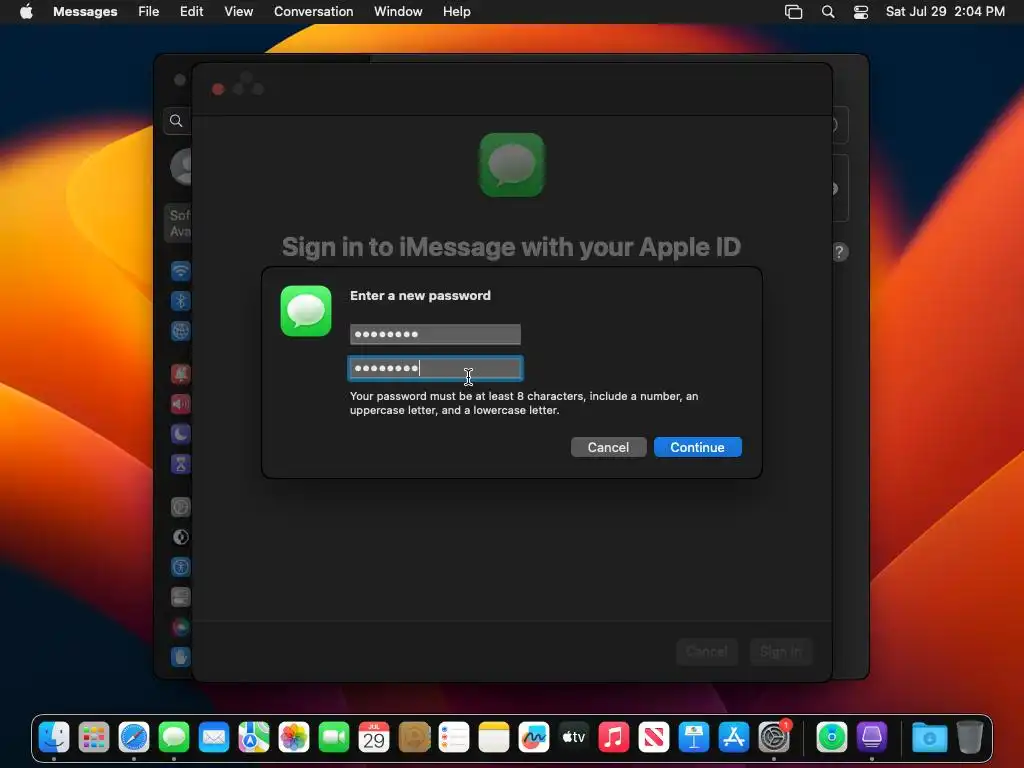This screenshot has height=768, width=1024.
Task: Open Stage Manager icon in menu bar
Action: pos(793,12)
